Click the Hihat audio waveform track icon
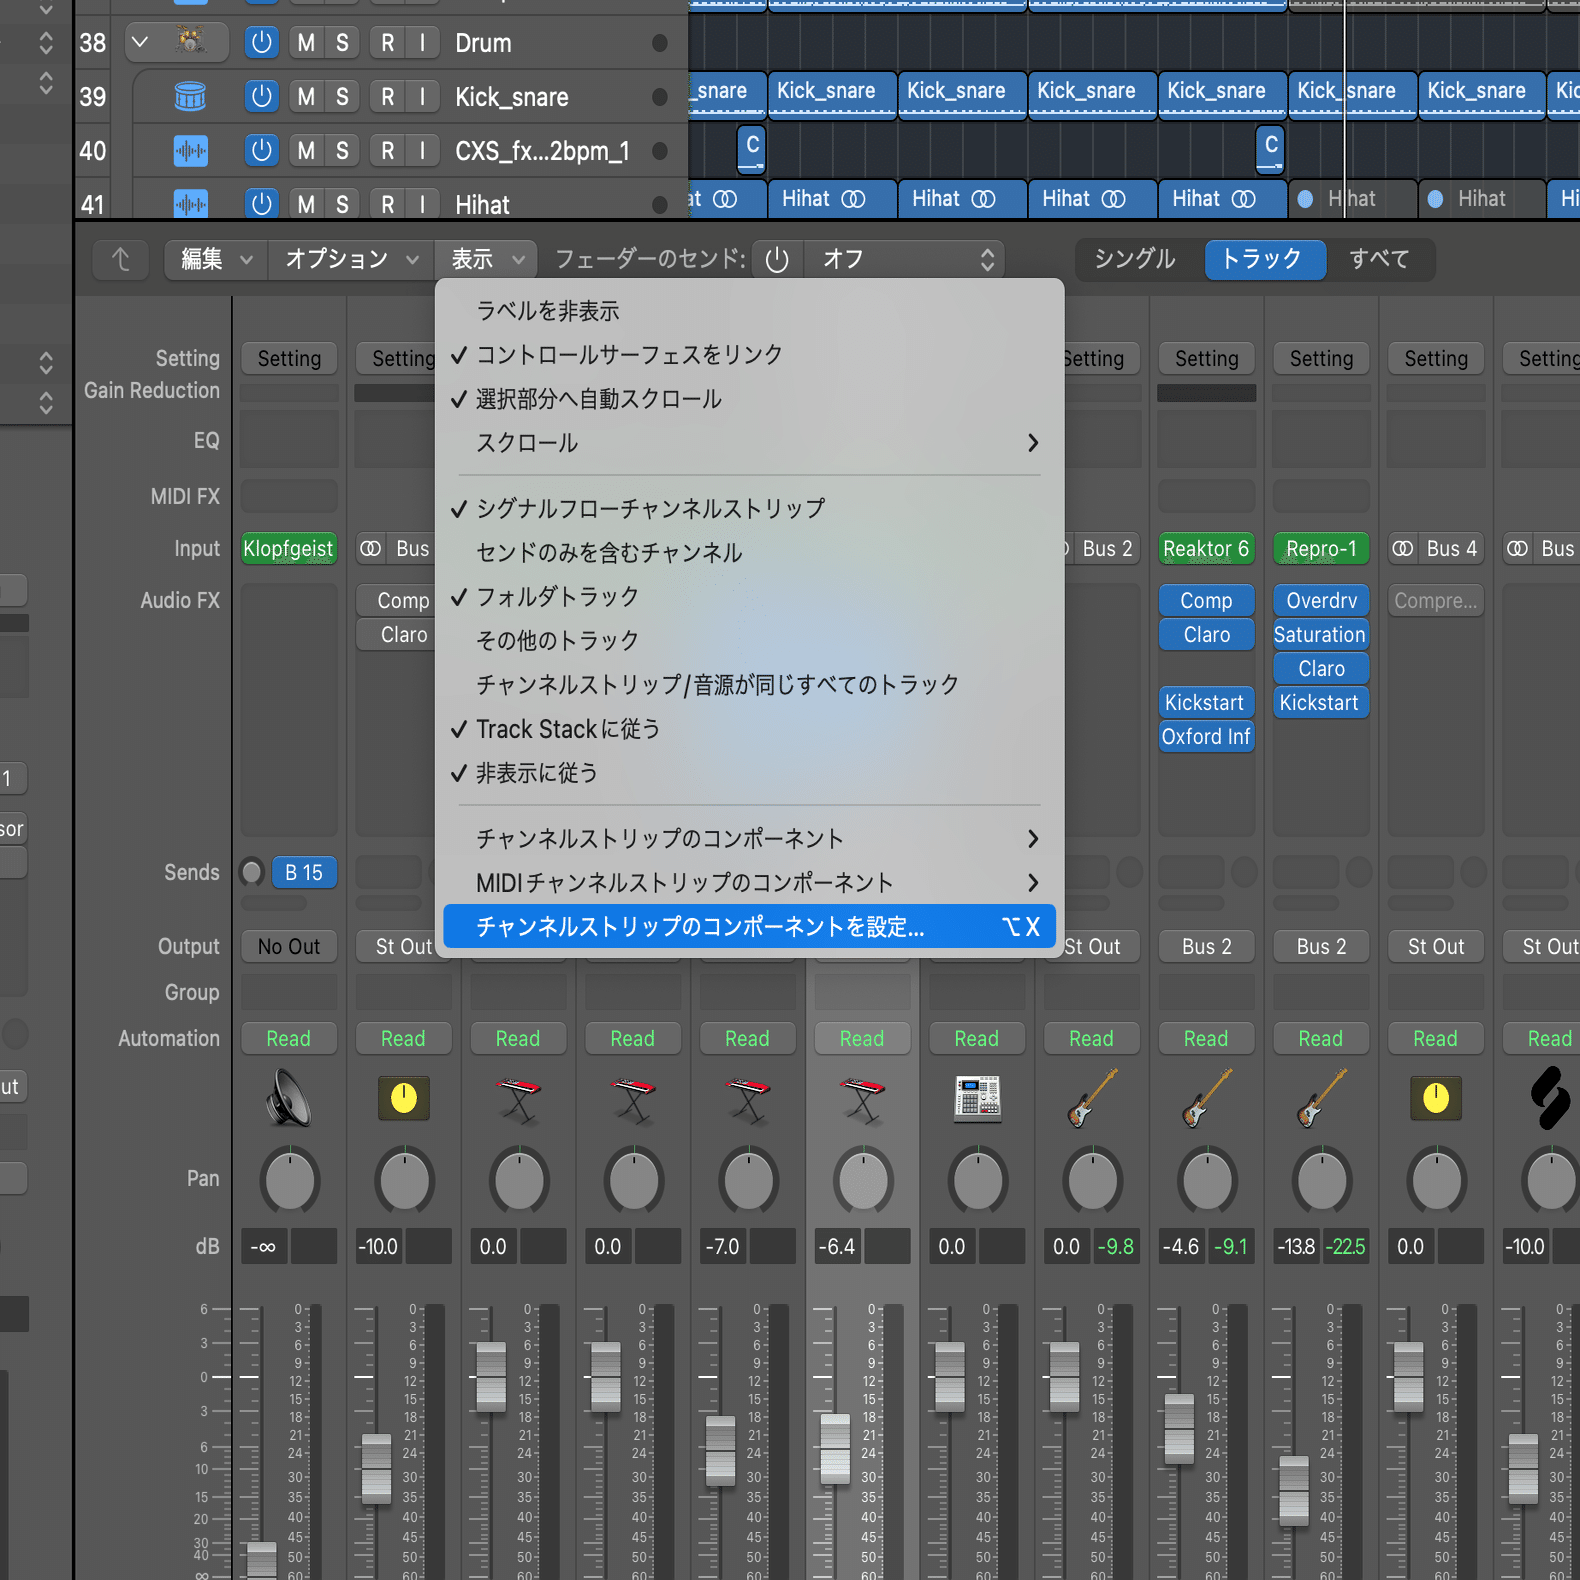 coord(190,204)
